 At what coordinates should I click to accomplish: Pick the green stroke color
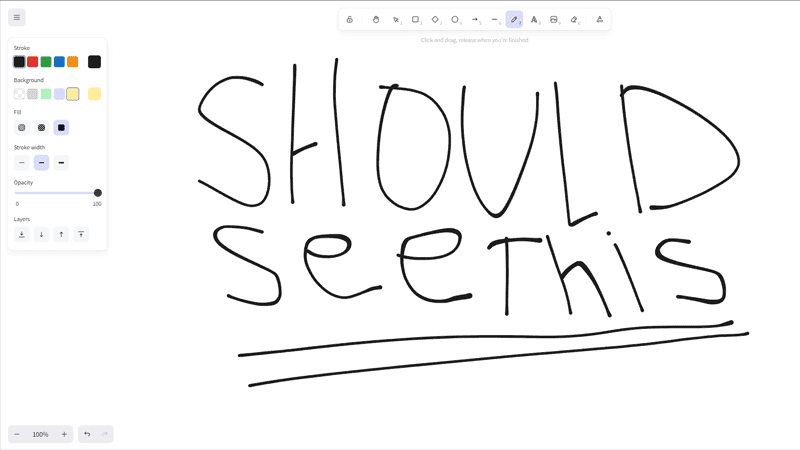(46, 62)
